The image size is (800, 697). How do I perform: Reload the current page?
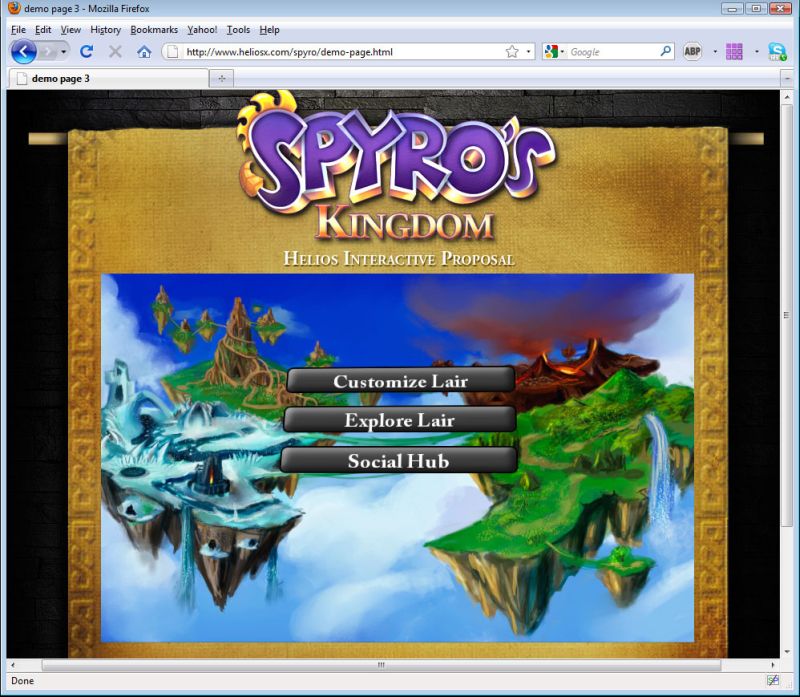click(87, 52)
